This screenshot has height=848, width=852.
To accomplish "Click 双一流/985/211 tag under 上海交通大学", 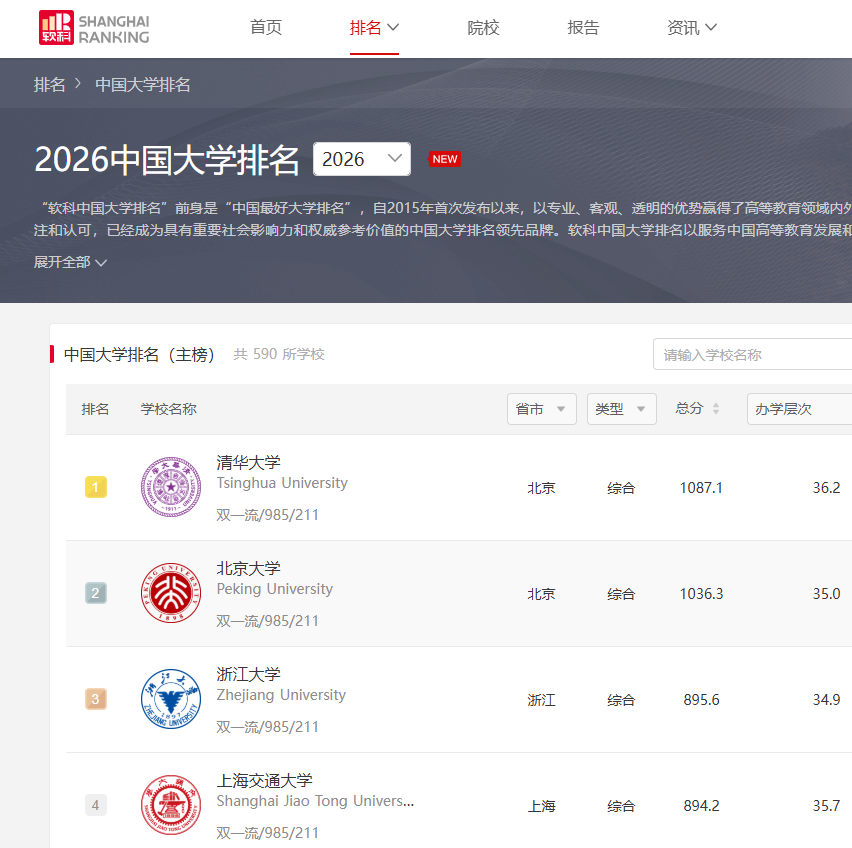I will tap(267, 832).
